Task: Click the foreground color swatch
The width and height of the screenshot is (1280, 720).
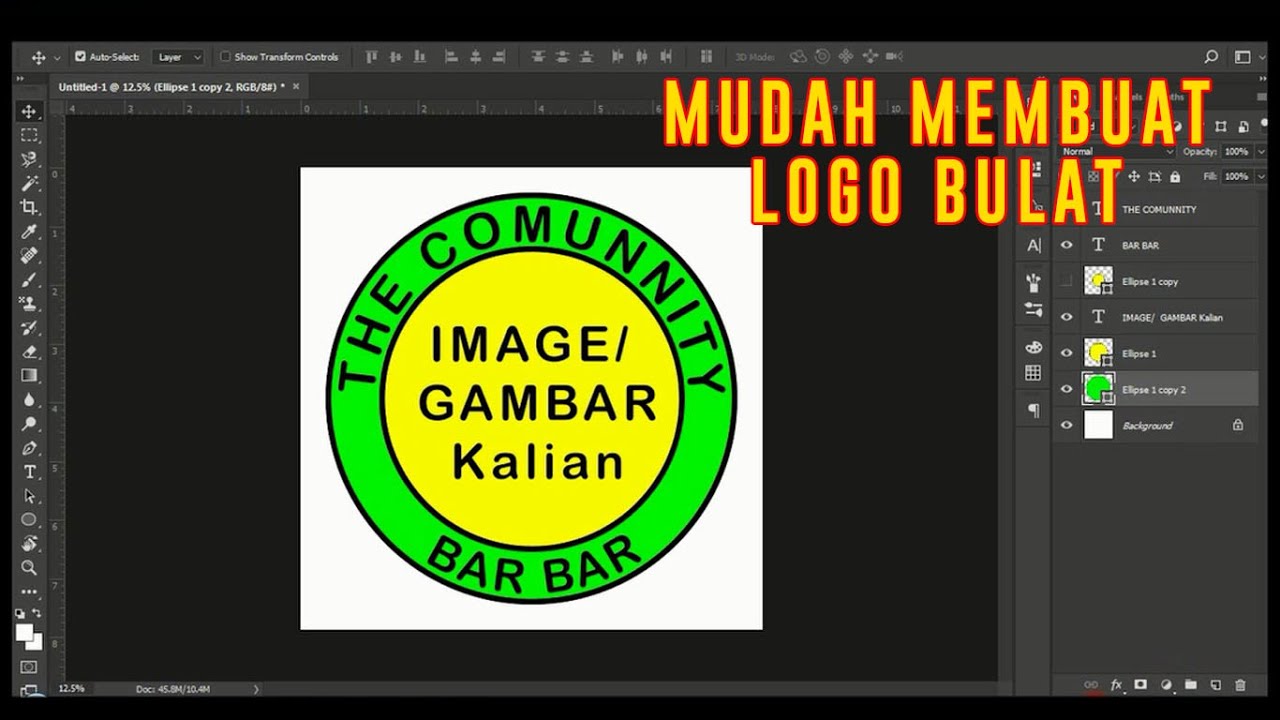Action: 24,632
